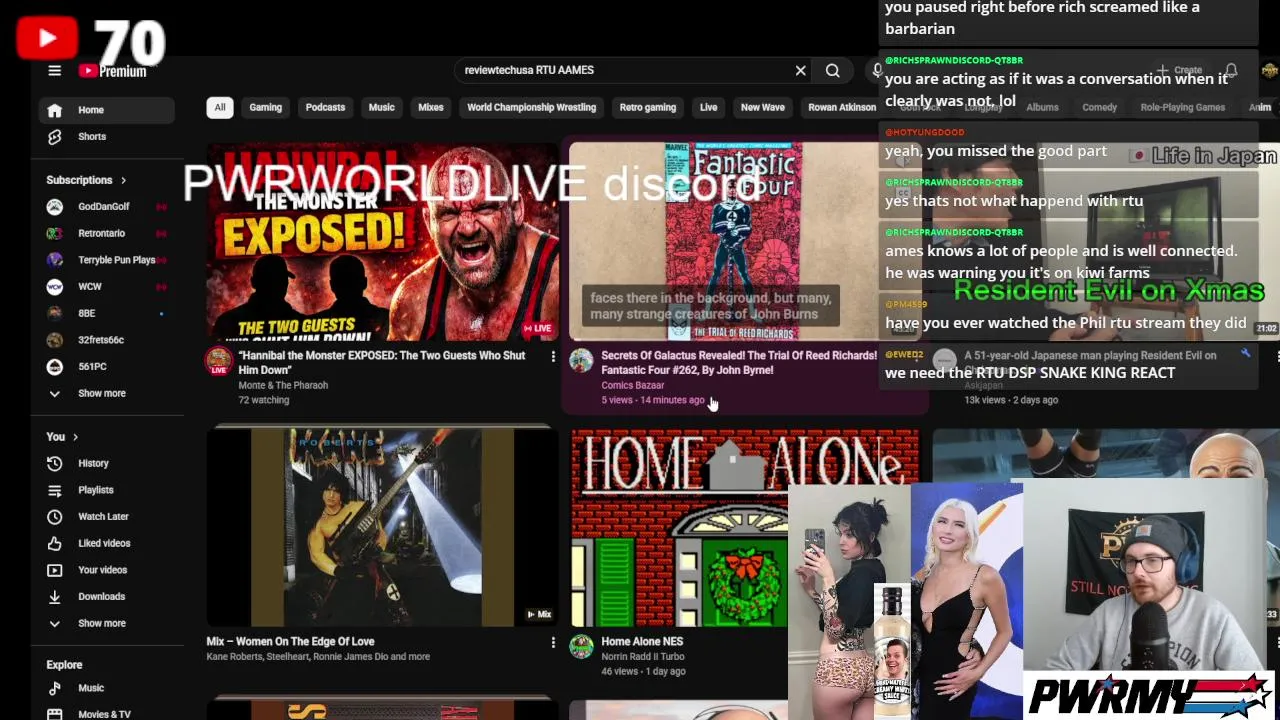This screenshot has height=720, width=1280.
Task: Open the WCW subscription channel
Action: point(107,286)
